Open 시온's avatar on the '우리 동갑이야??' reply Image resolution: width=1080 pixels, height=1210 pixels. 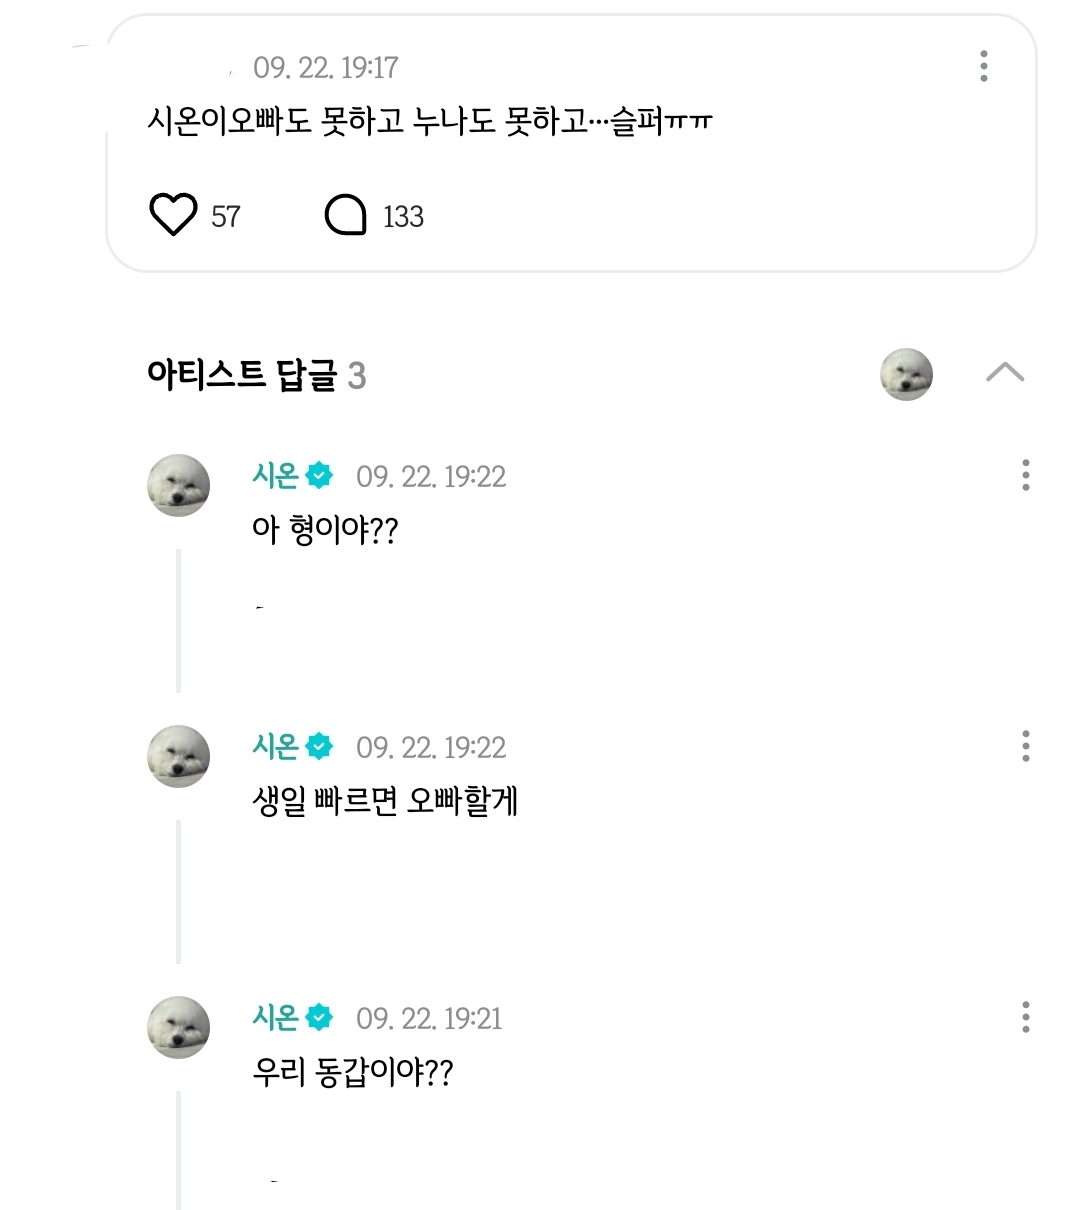[179, 1027]
